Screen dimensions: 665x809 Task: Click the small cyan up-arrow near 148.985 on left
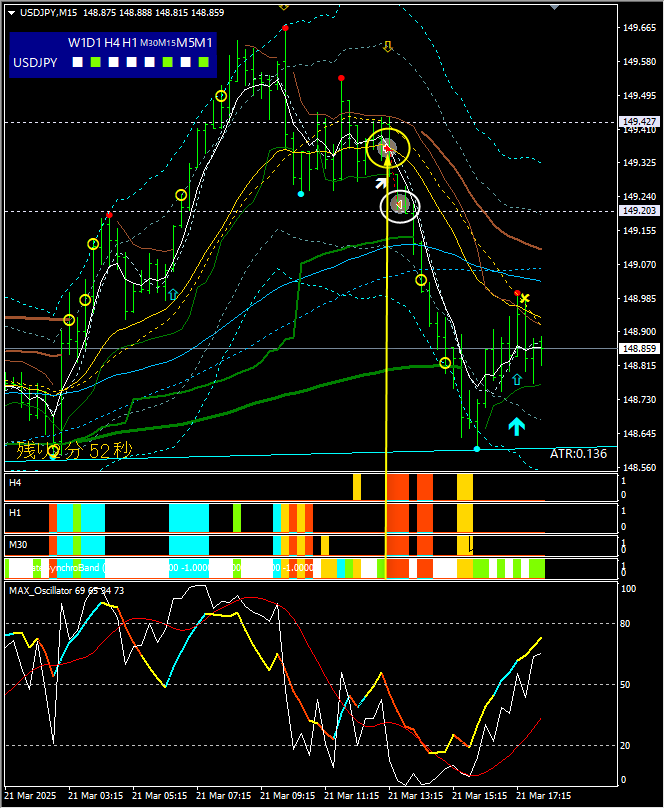[173, 294]
